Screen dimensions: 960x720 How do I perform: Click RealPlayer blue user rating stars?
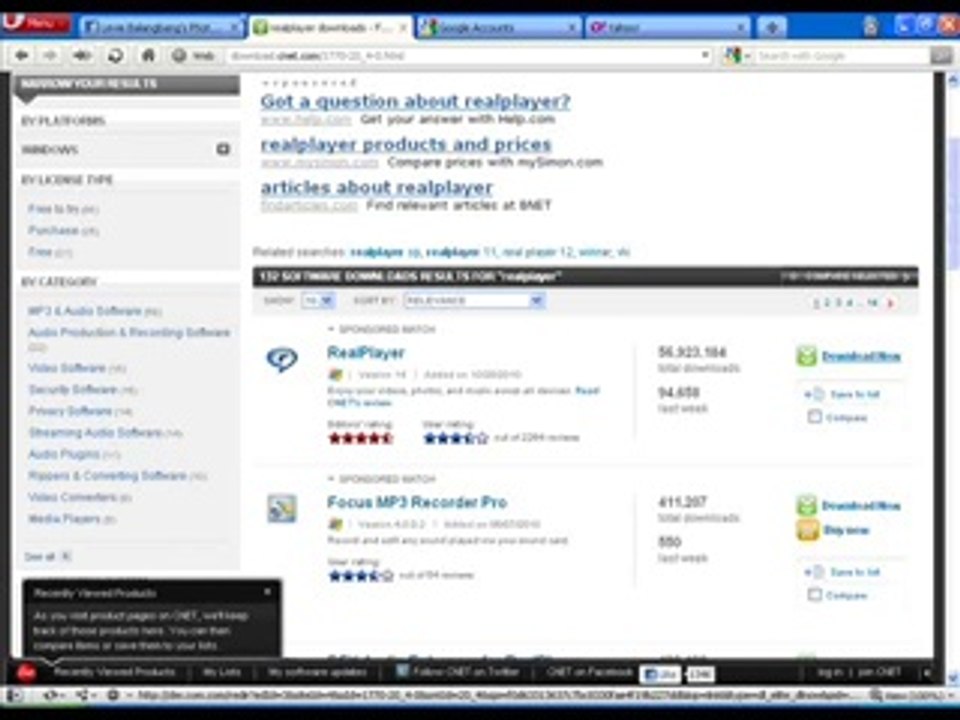click(456, 438)
